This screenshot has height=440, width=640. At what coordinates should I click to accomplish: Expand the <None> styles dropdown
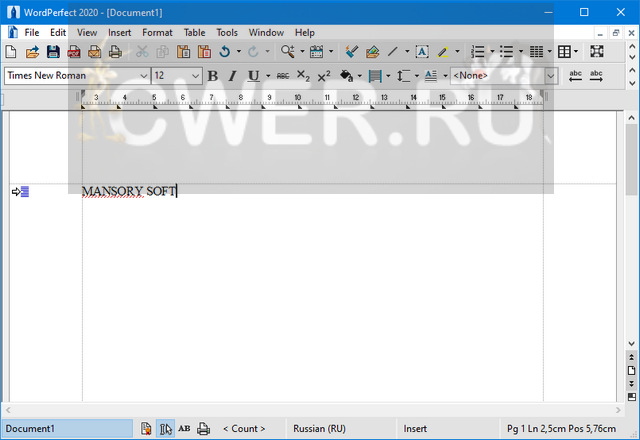tap(551, 76)
